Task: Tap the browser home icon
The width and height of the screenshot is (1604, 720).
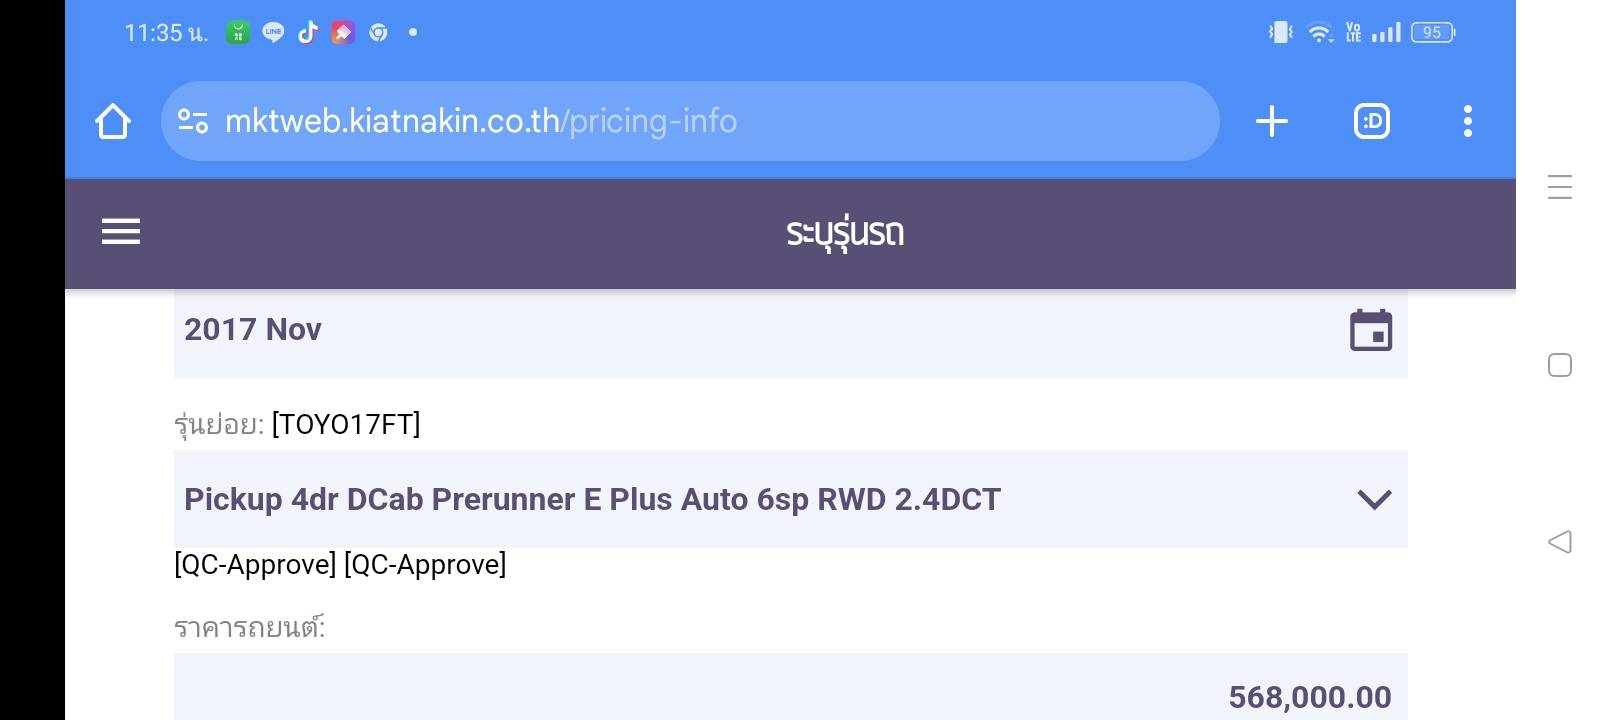Action: tap(113, 122)
